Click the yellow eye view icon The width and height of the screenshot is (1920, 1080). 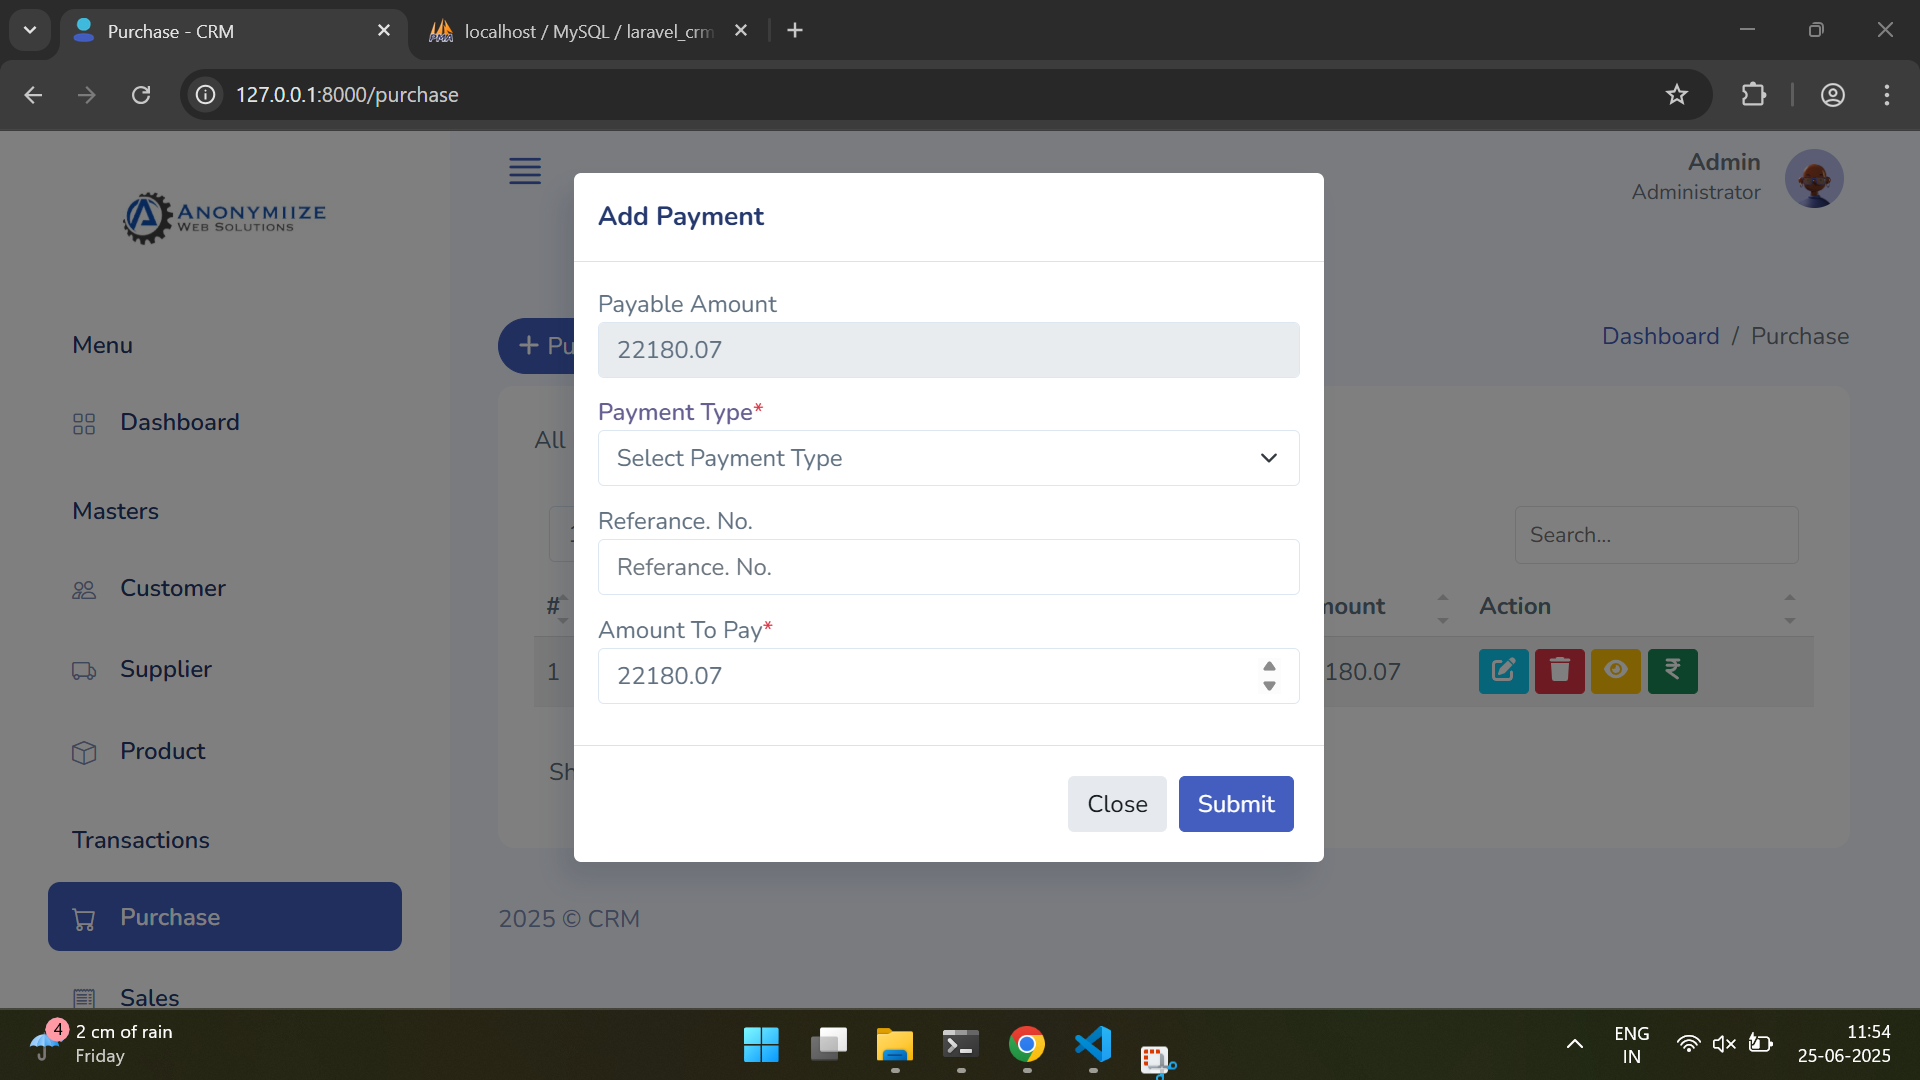(1615, 671)
